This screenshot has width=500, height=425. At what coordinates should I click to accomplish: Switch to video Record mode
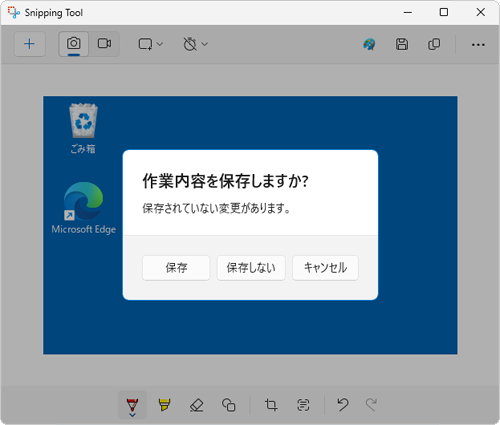pyautogui.click(x=104, y=44)
